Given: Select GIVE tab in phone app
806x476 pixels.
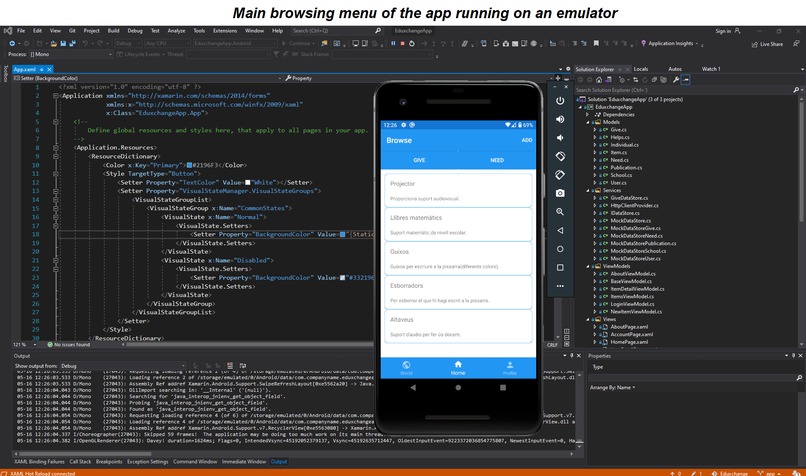Looking at the screenshot, I should coord(419,160).
